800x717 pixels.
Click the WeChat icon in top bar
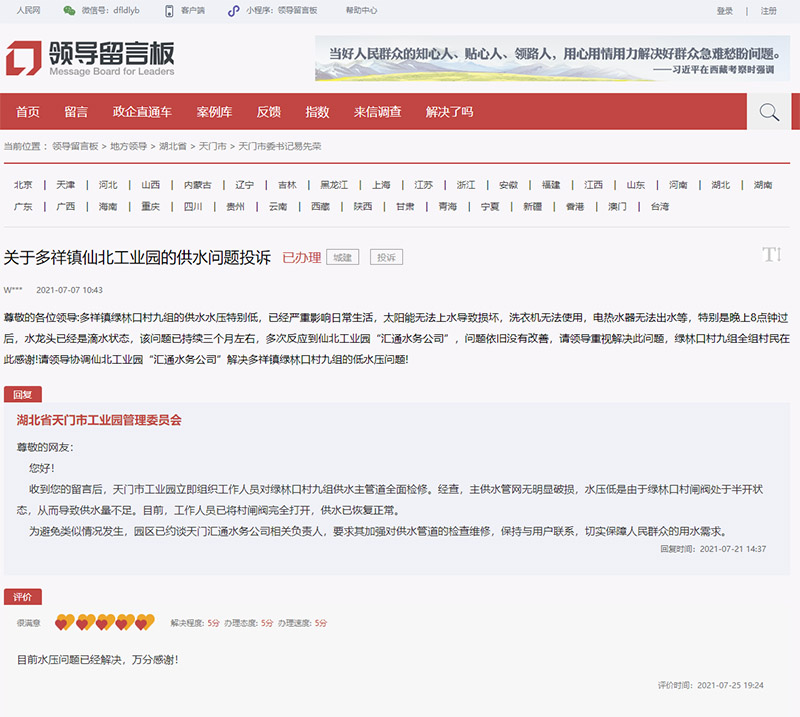click(x=69, y=11)
